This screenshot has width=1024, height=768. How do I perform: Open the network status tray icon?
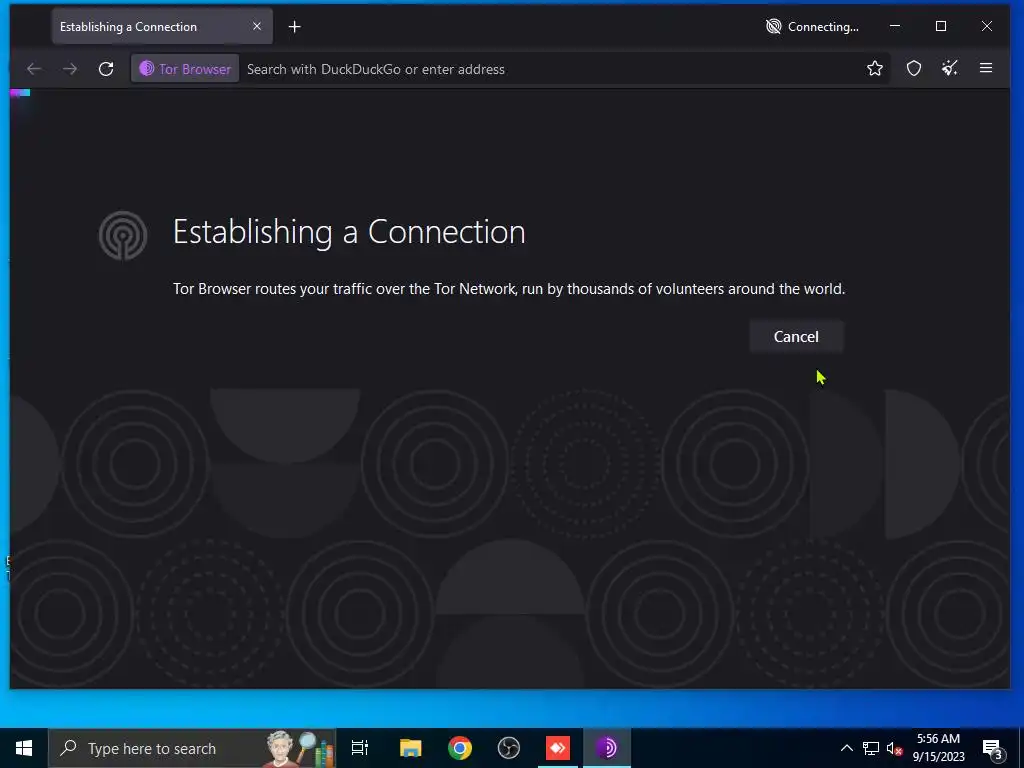(871, 748)
